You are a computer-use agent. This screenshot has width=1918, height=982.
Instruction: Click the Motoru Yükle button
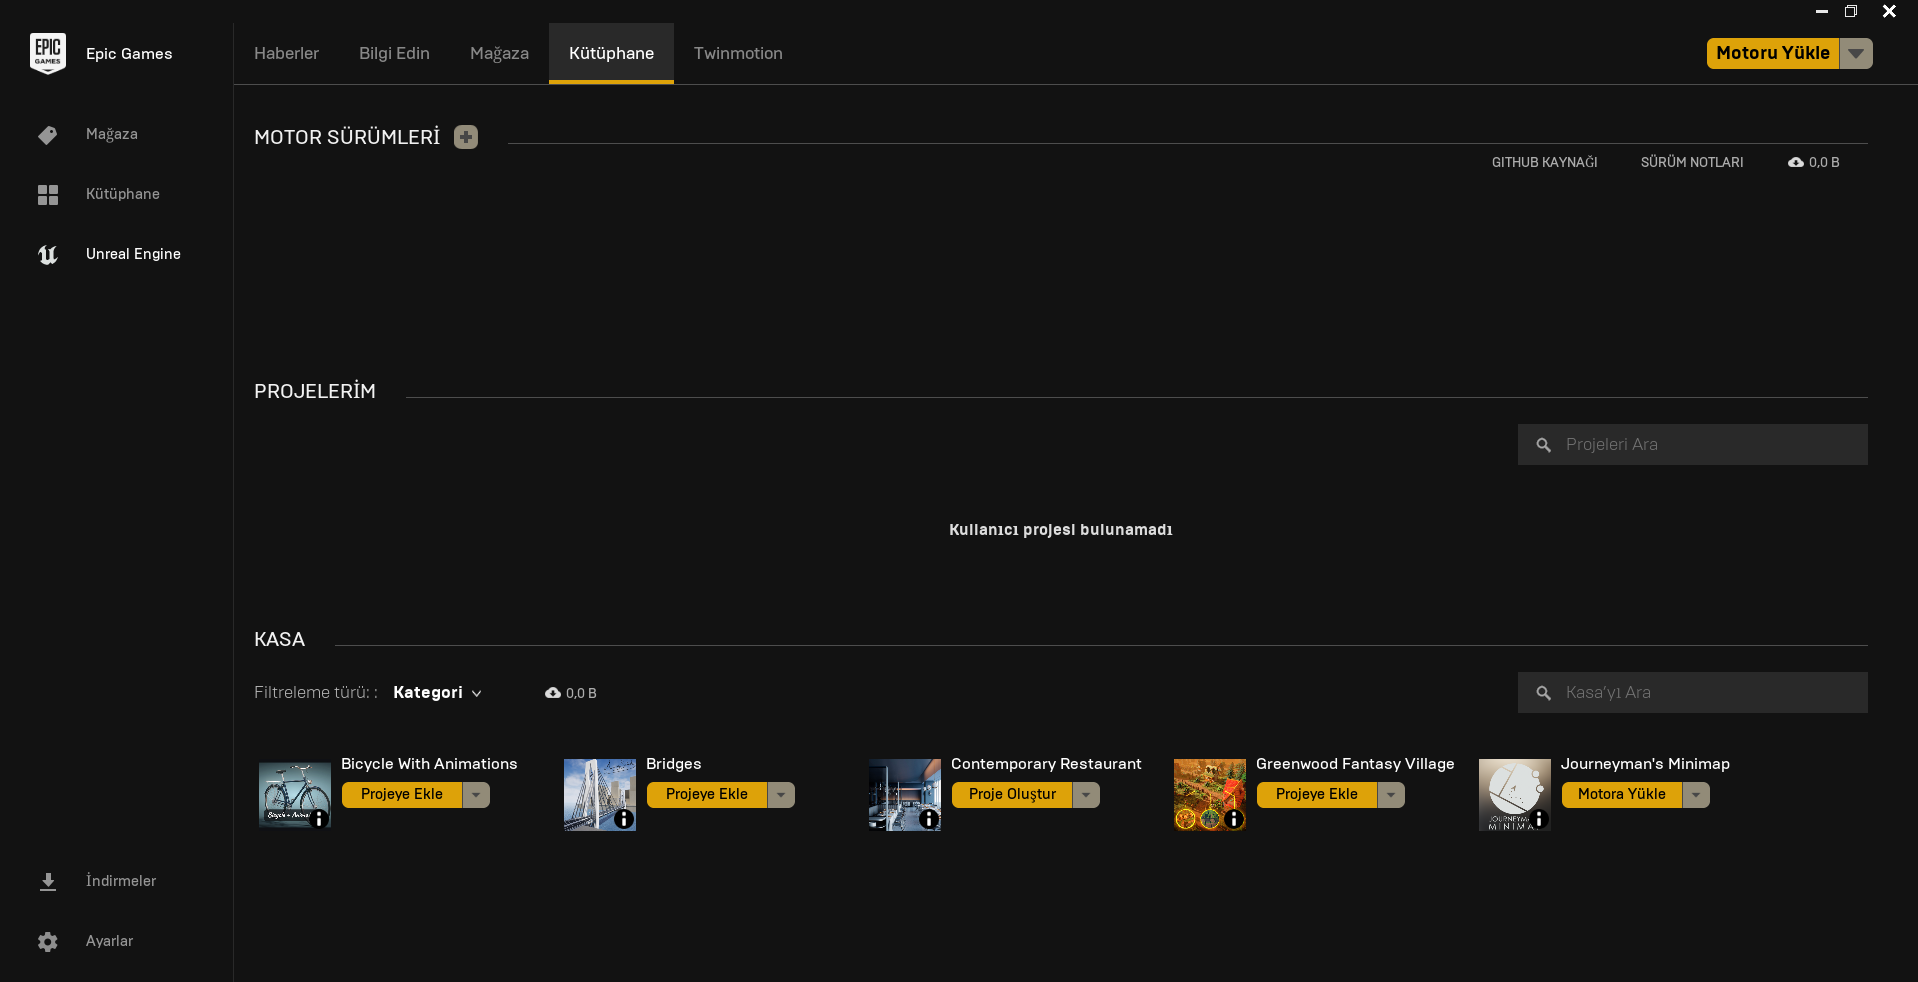[1773, 54]
